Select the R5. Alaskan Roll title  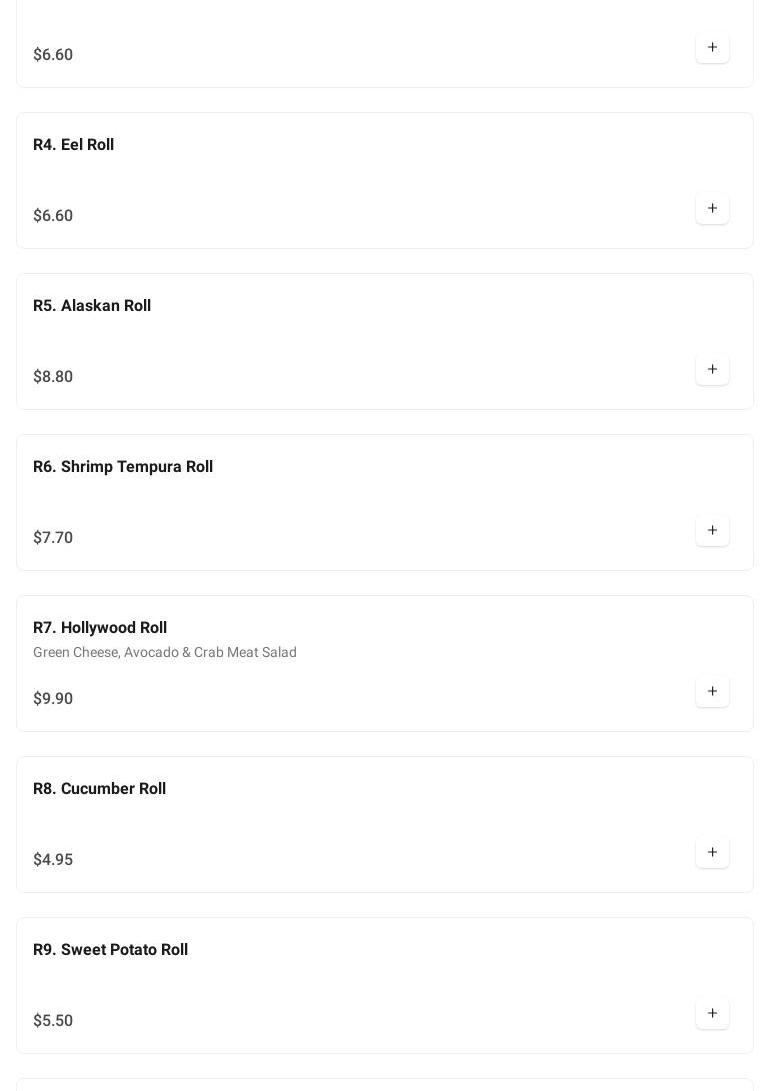click(x=92, y=306)
